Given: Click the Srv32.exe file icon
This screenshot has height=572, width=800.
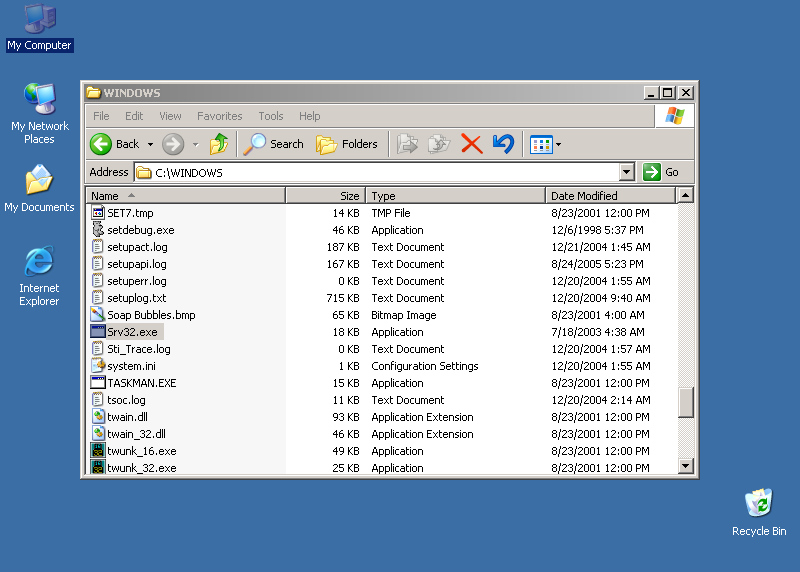Looking at the screenshot, I should tap(97, 332).
